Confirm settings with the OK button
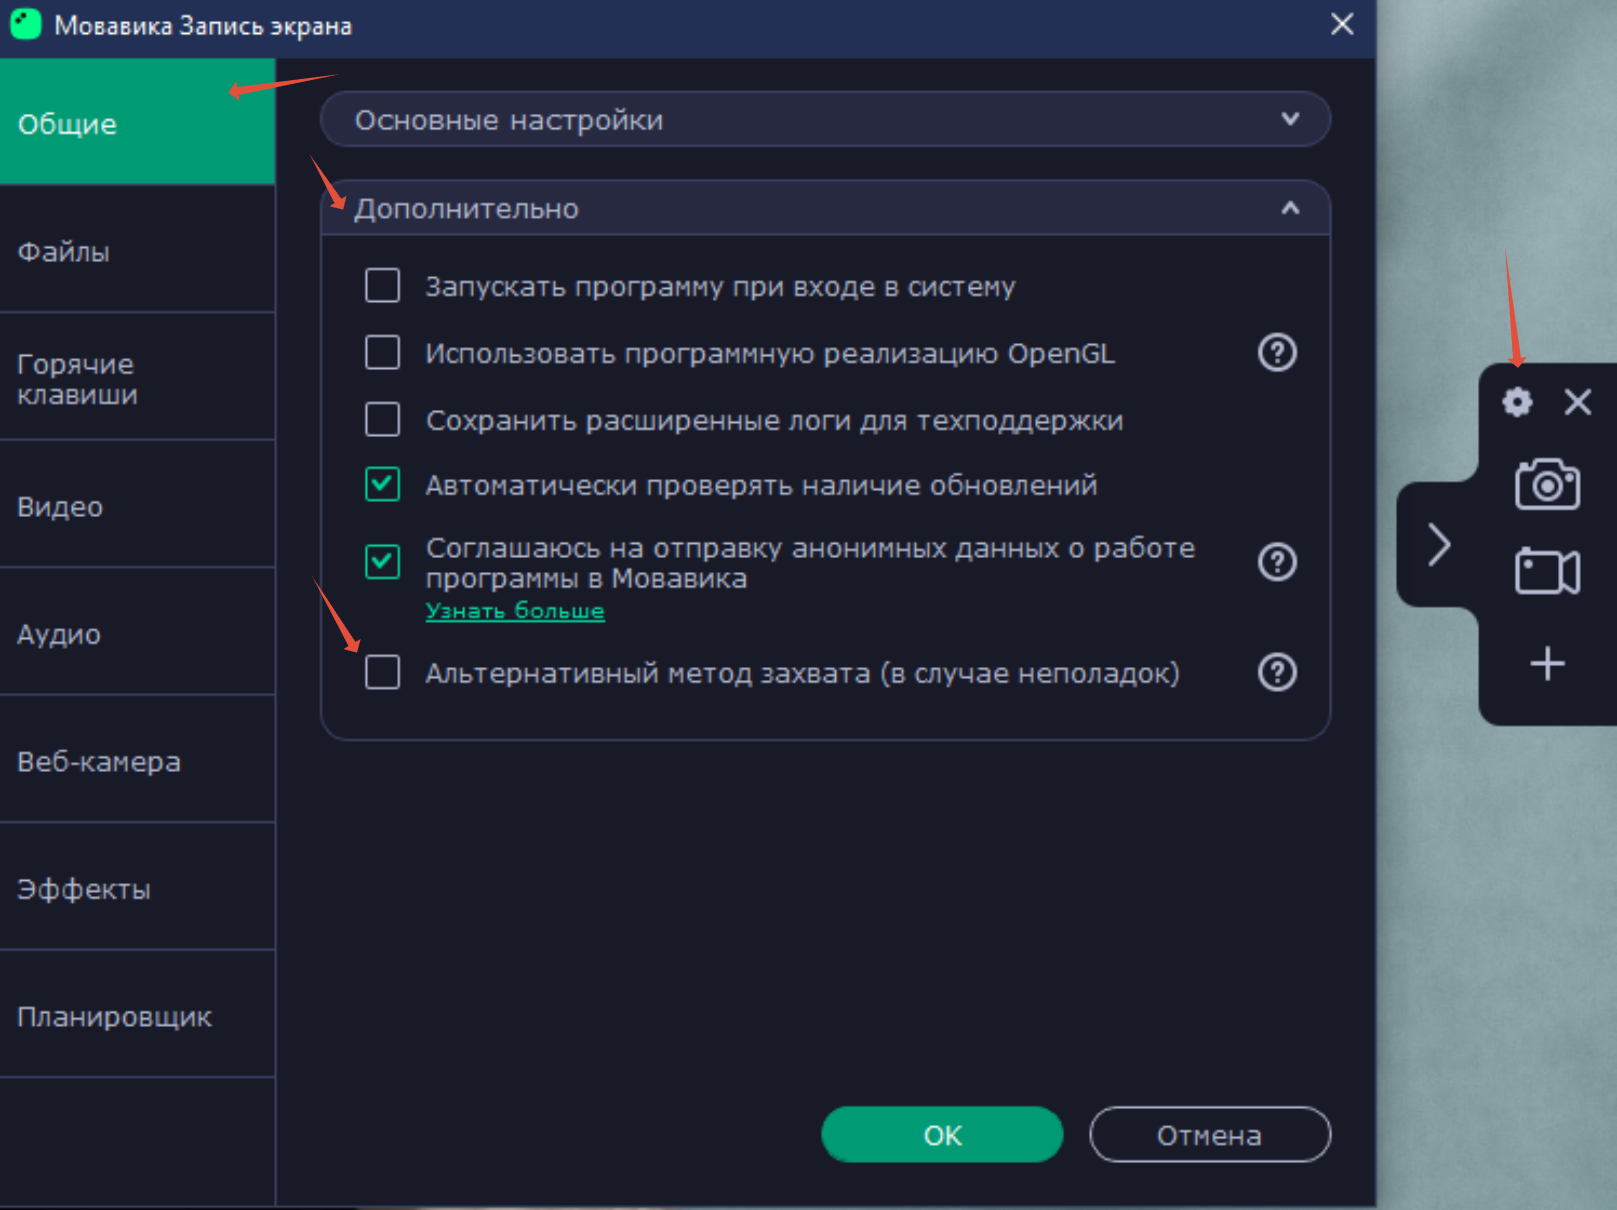 [x=942, y=1135]
